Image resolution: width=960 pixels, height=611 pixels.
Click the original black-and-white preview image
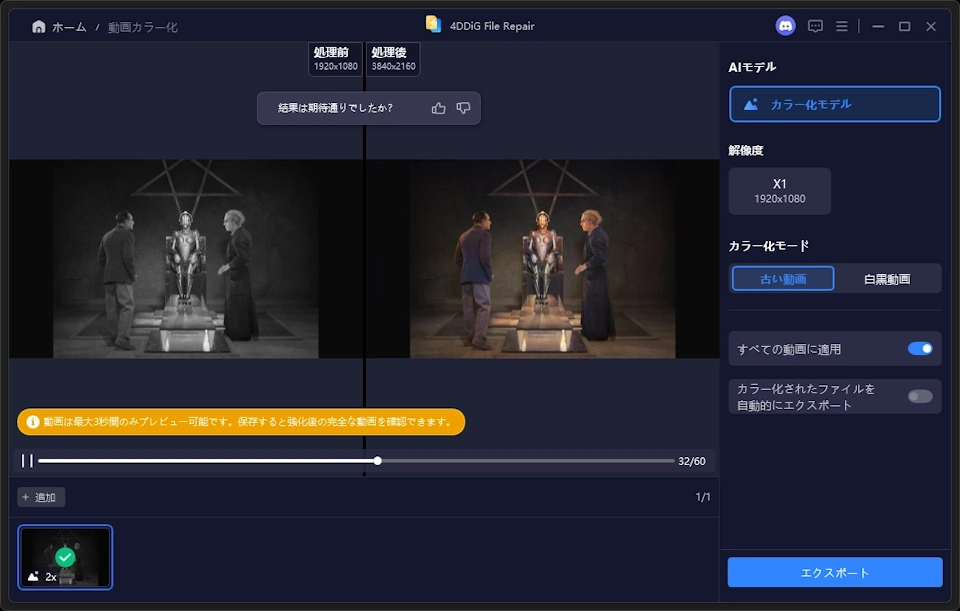[x=186, y=259]
